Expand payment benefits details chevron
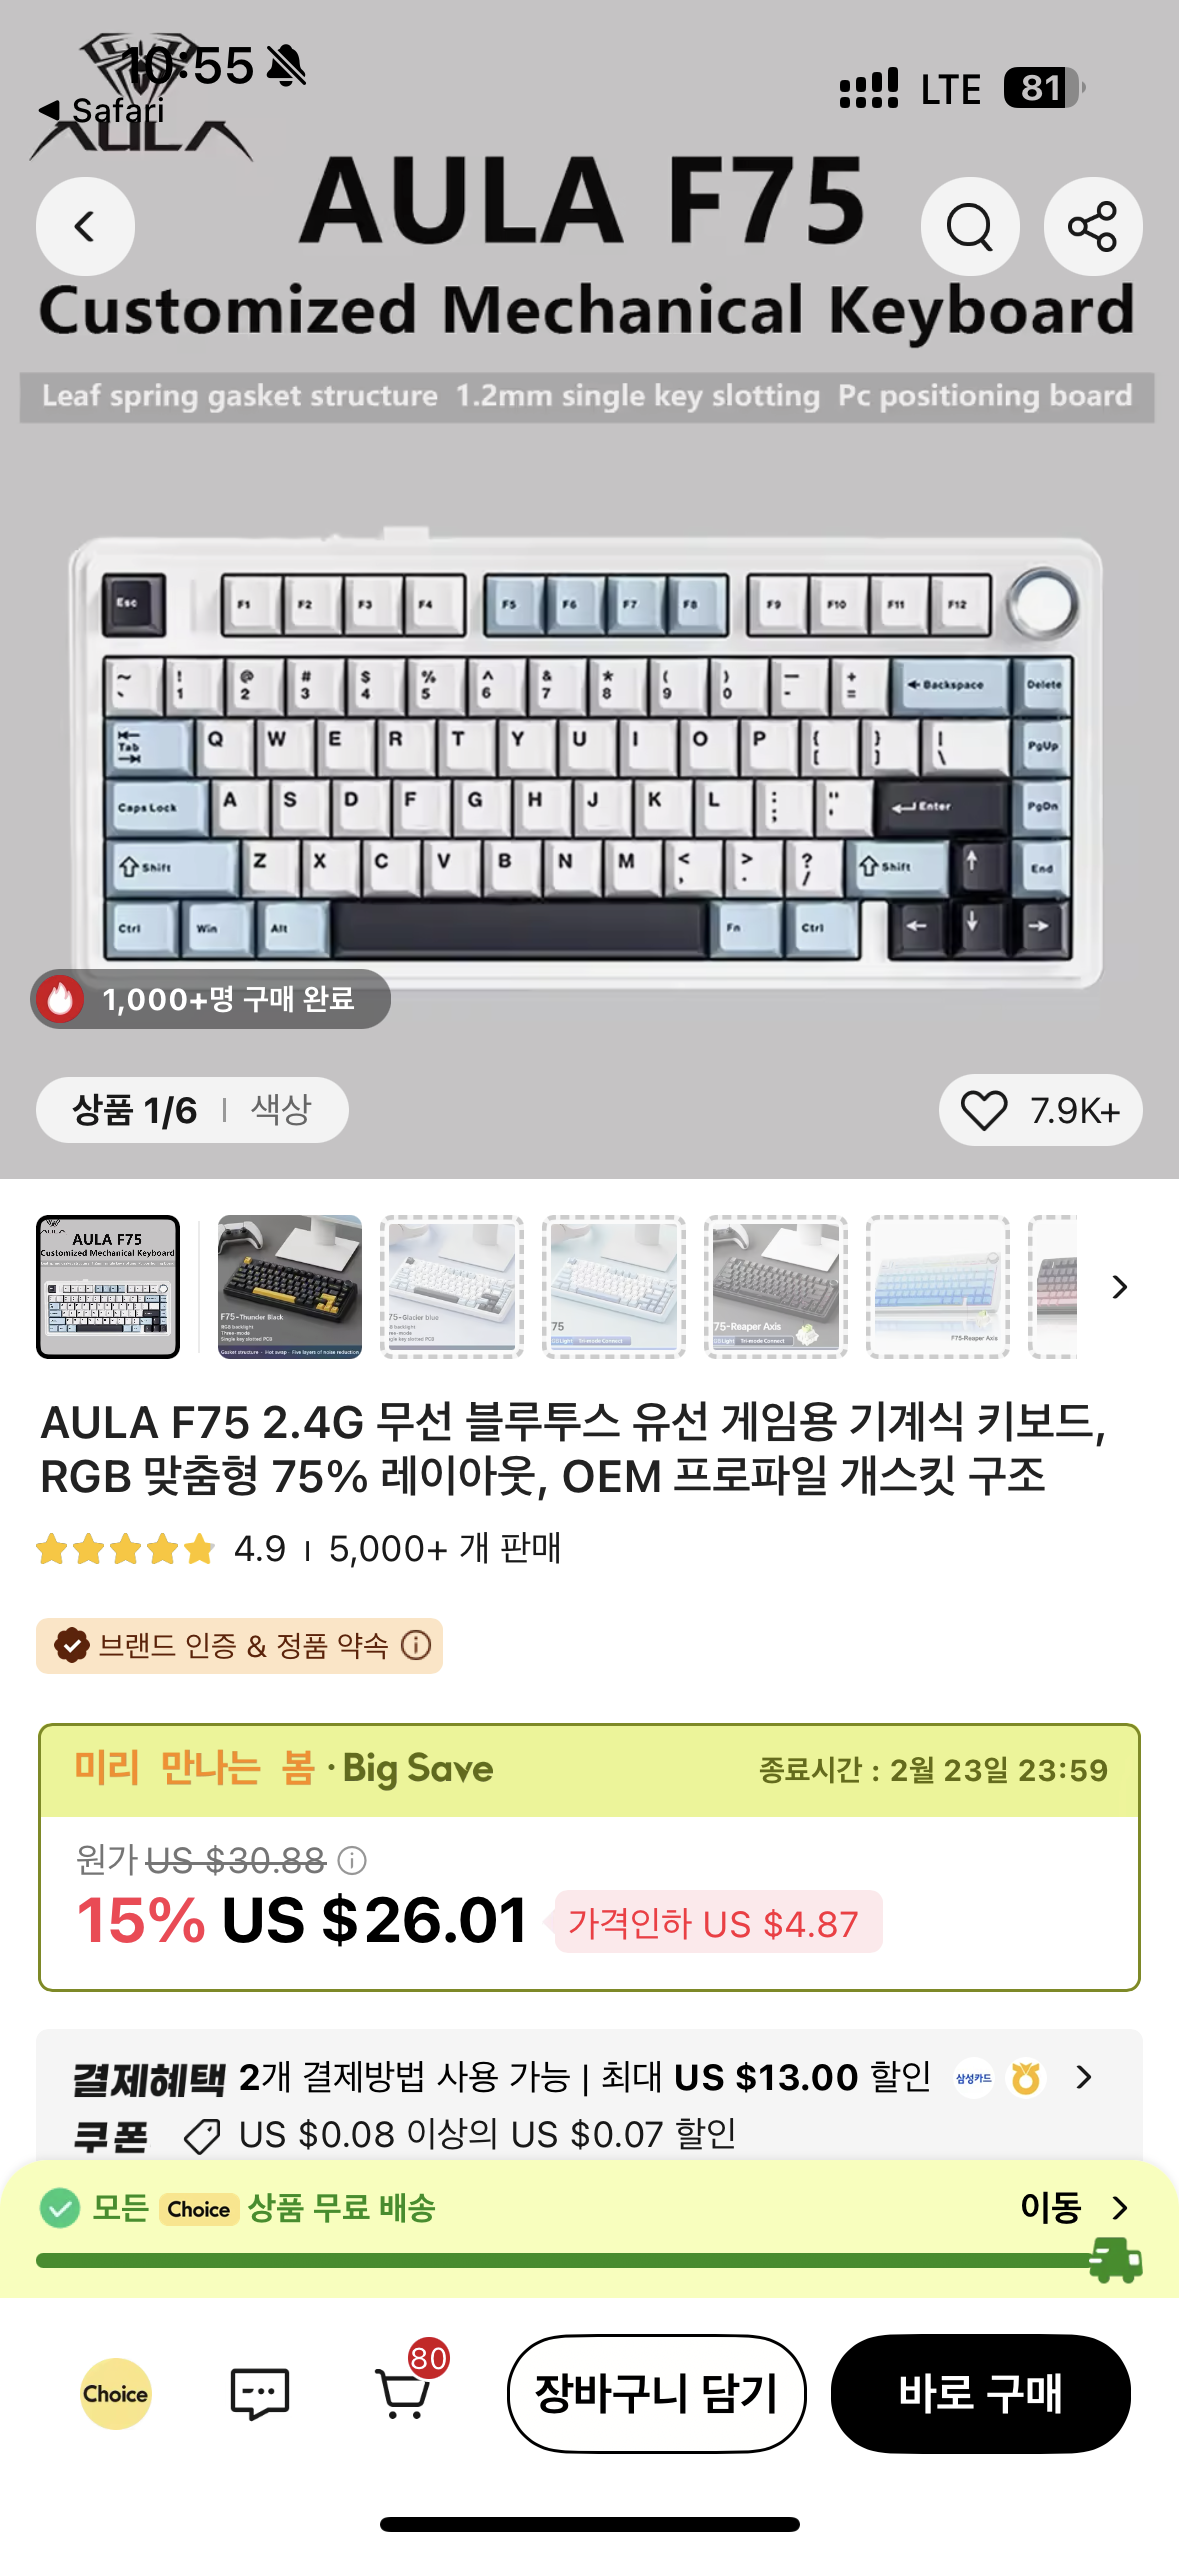The image size is (1179, 2556). 1084,2077
